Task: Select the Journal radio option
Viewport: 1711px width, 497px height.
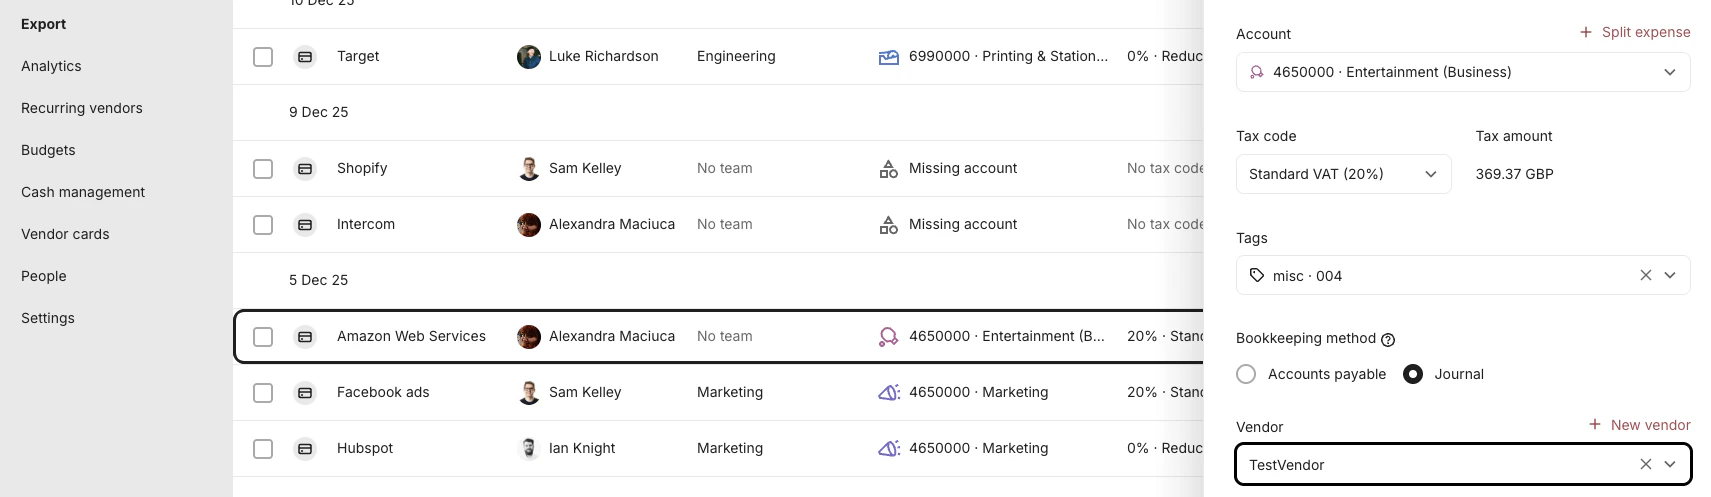Action: (1413, 374)
